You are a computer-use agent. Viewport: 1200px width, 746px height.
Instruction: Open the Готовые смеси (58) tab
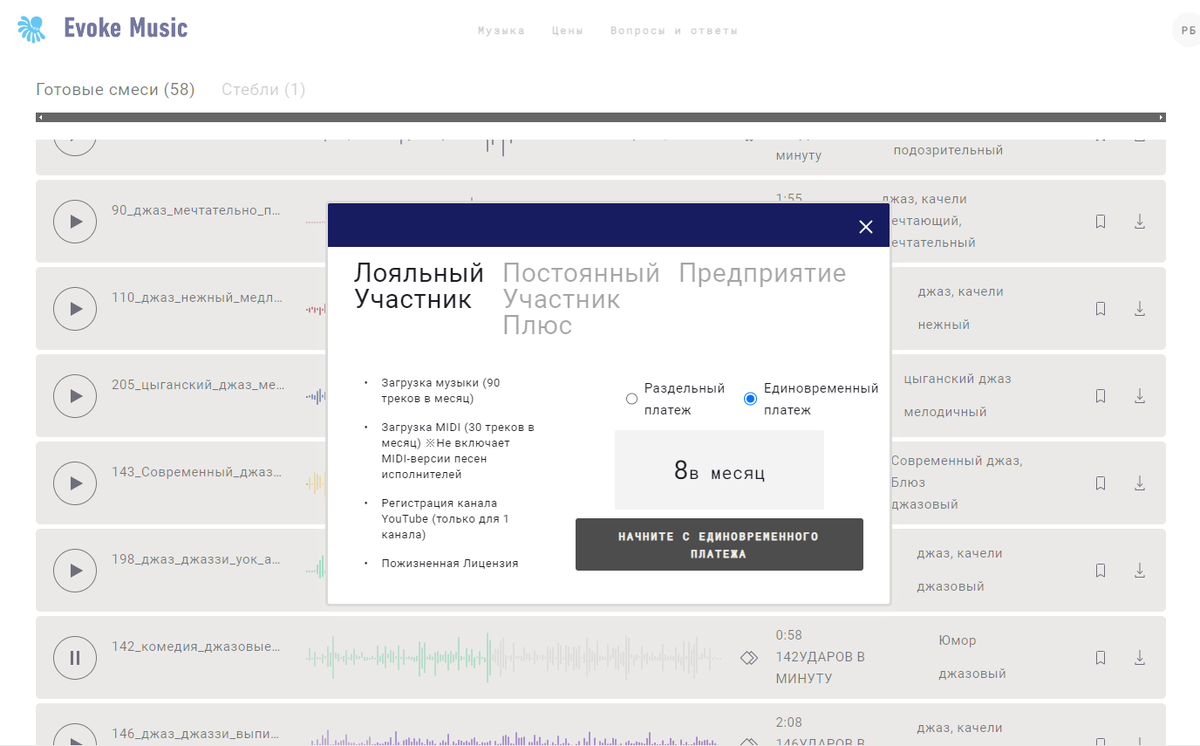(114, 89)
